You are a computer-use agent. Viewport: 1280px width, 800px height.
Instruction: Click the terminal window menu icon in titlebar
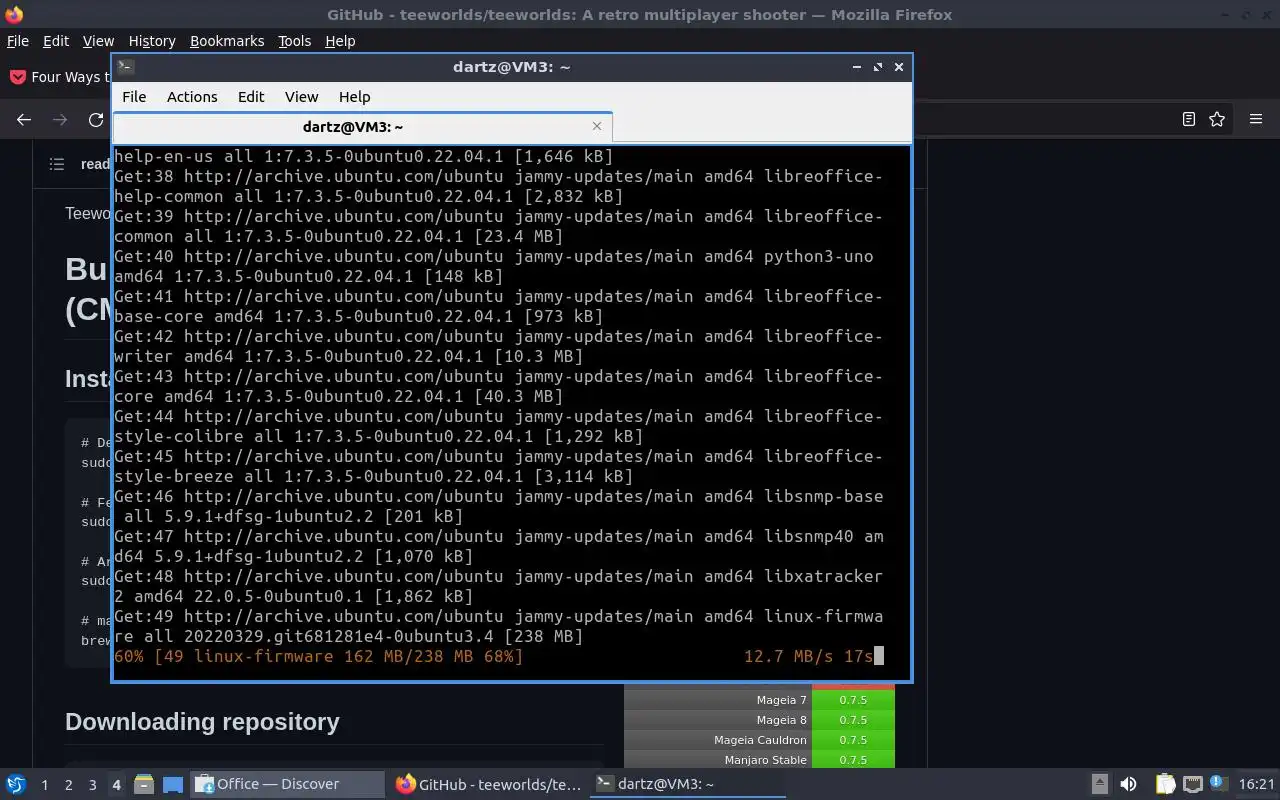point(126,67)
